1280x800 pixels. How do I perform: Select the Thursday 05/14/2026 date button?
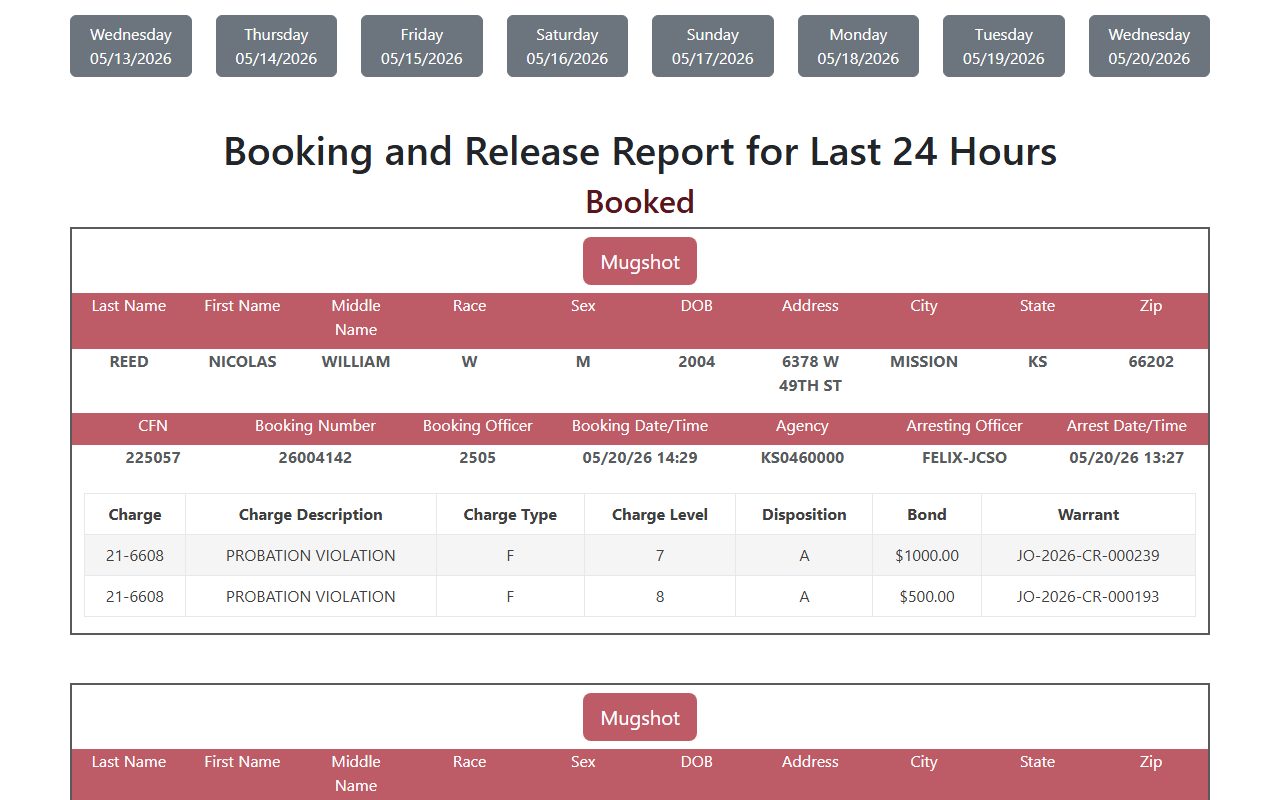point(276,46)
